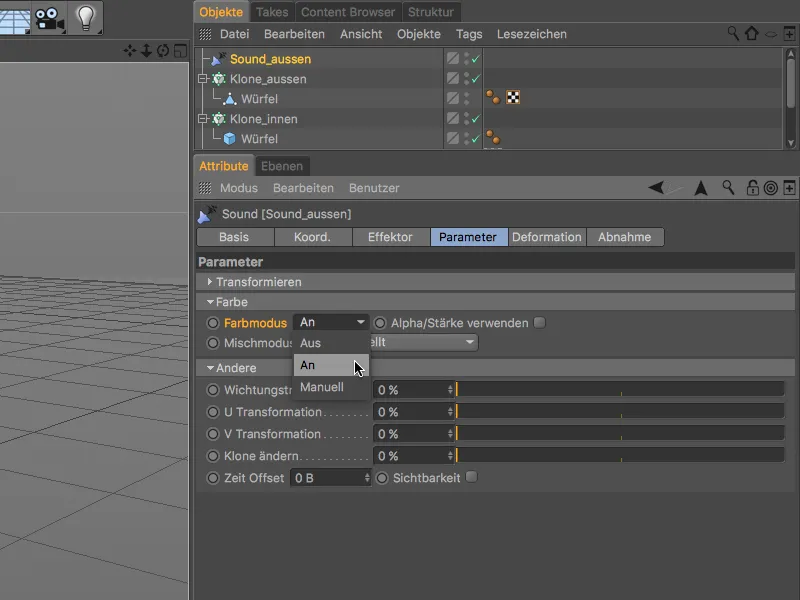This screenshot has width=800, height=600.
Task: Open the Tags menu
Action: 469,34
